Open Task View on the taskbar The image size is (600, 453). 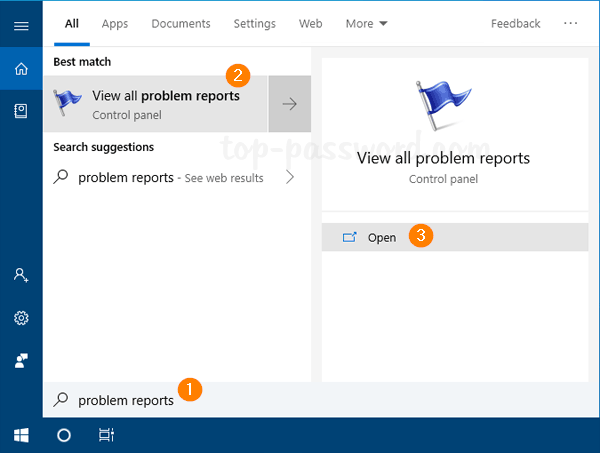[x=106, y=435]
